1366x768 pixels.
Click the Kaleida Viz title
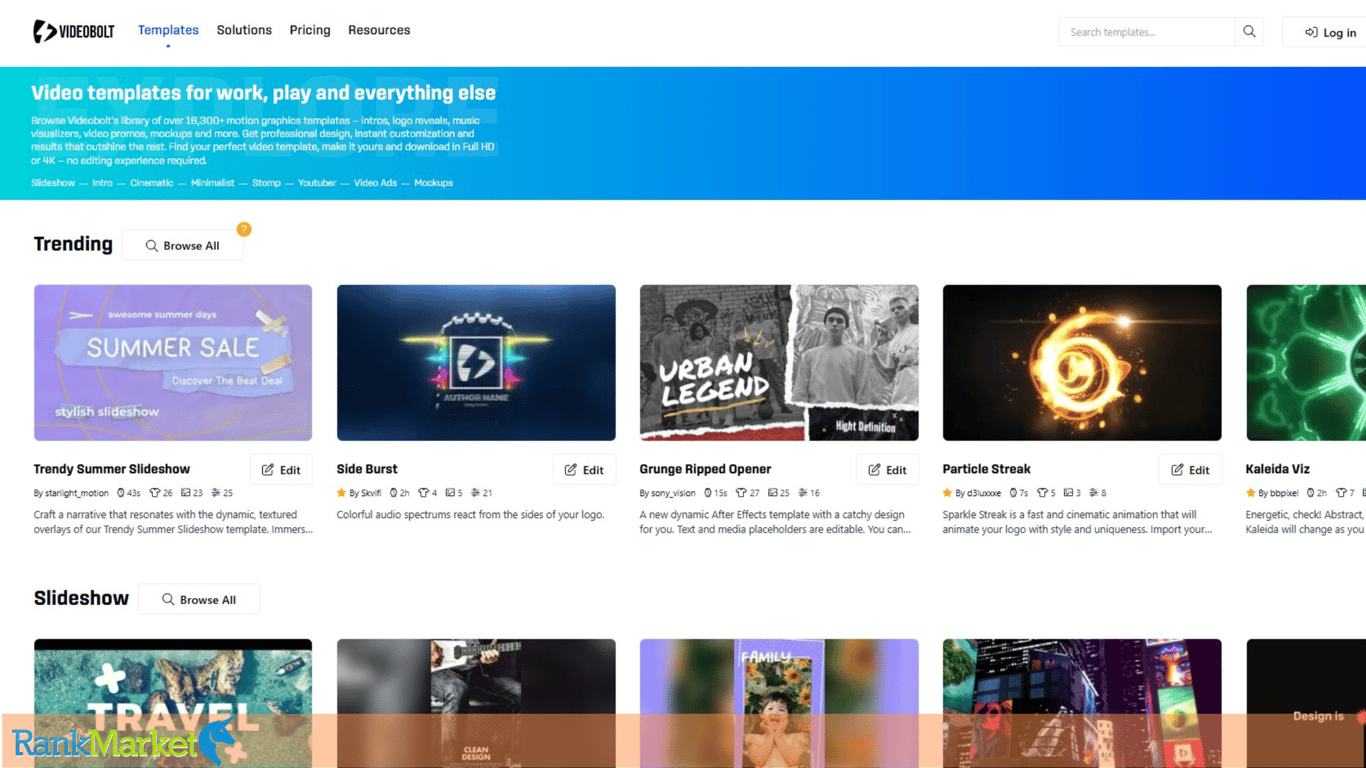point(1278,469)
